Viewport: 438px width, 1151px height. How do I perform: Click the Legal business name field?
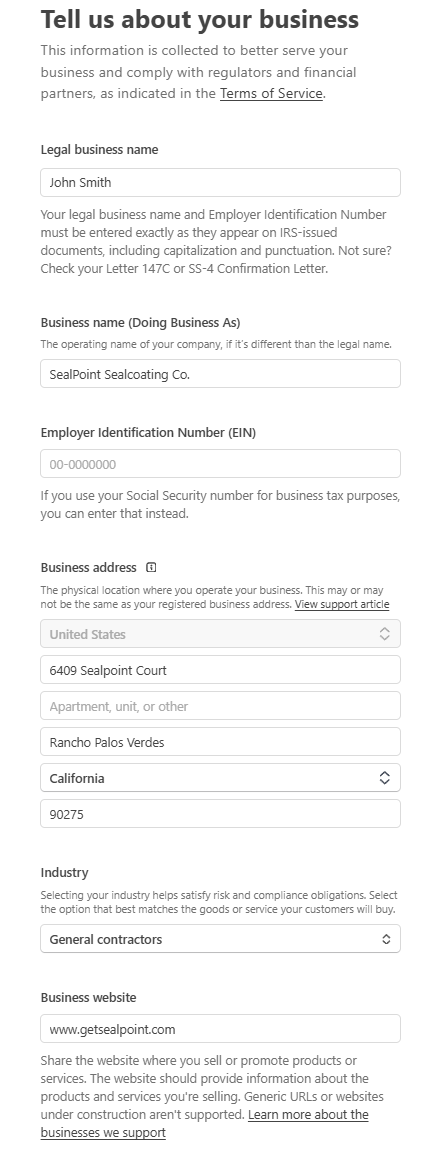[x=220, y=183]
